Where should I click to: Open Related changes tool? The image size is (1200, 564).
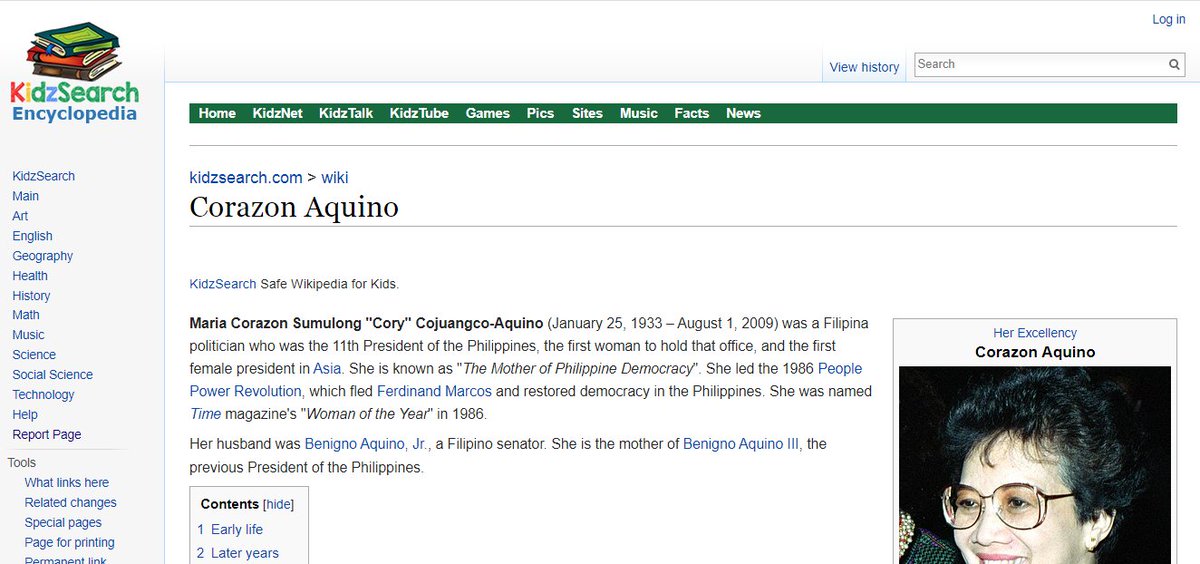pyautogui.click(x=71, y=503)
